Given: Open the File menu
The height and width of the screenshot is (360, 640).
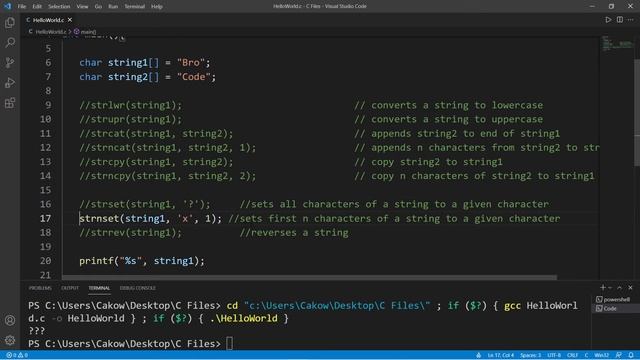Looking at the screenshot, I should tap(22, 7).
